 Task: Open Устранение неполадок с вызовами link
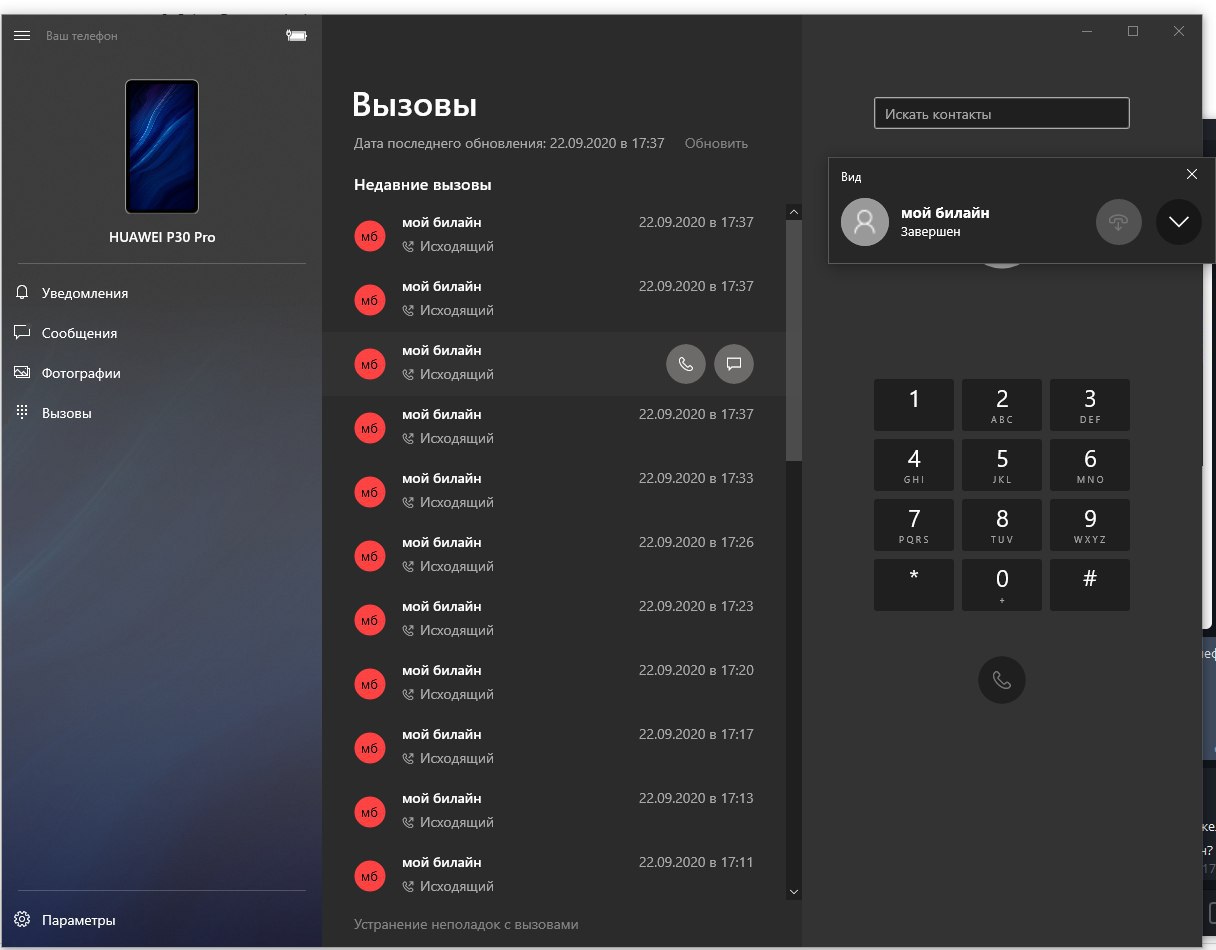click(466, 924)
